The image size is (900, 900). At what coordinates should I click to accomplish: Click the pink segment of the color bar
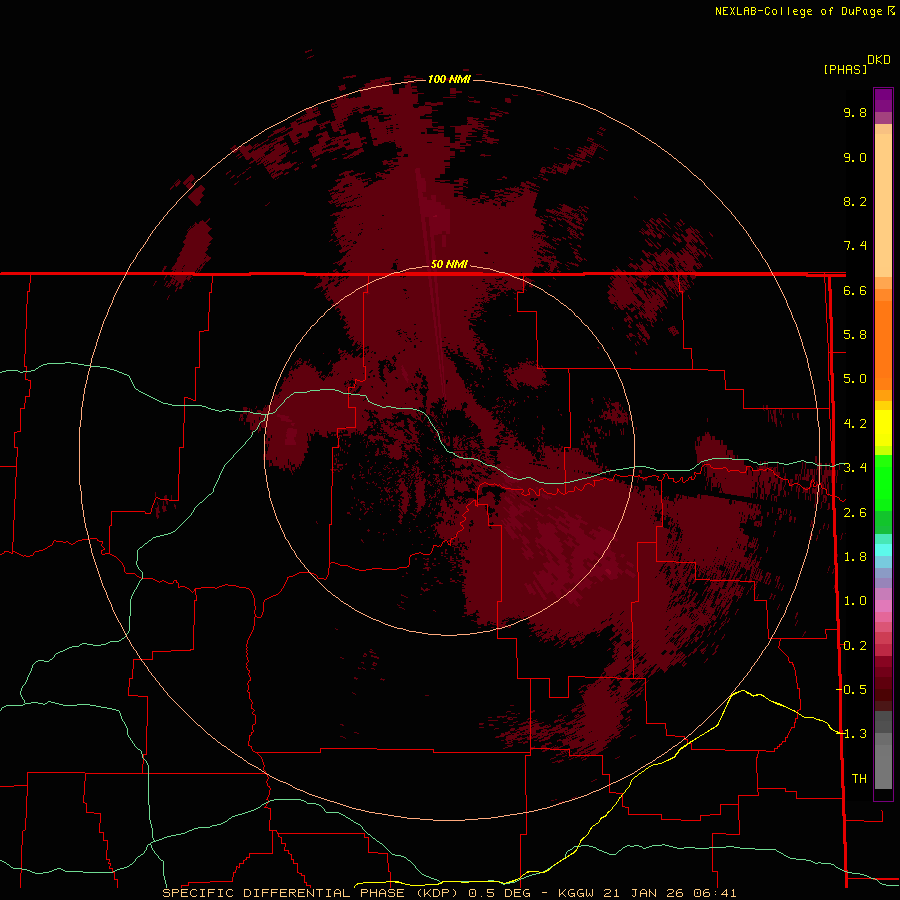coord(883,606)
